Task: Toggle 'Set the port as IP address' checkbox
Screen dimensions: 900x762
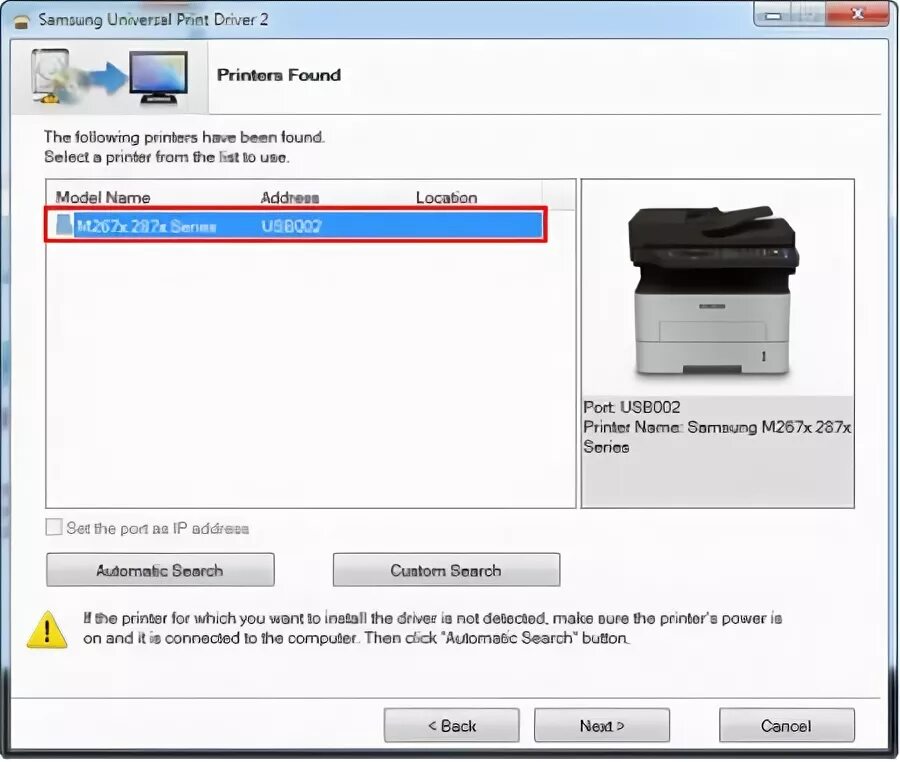Action: click(x=53, y=527)
